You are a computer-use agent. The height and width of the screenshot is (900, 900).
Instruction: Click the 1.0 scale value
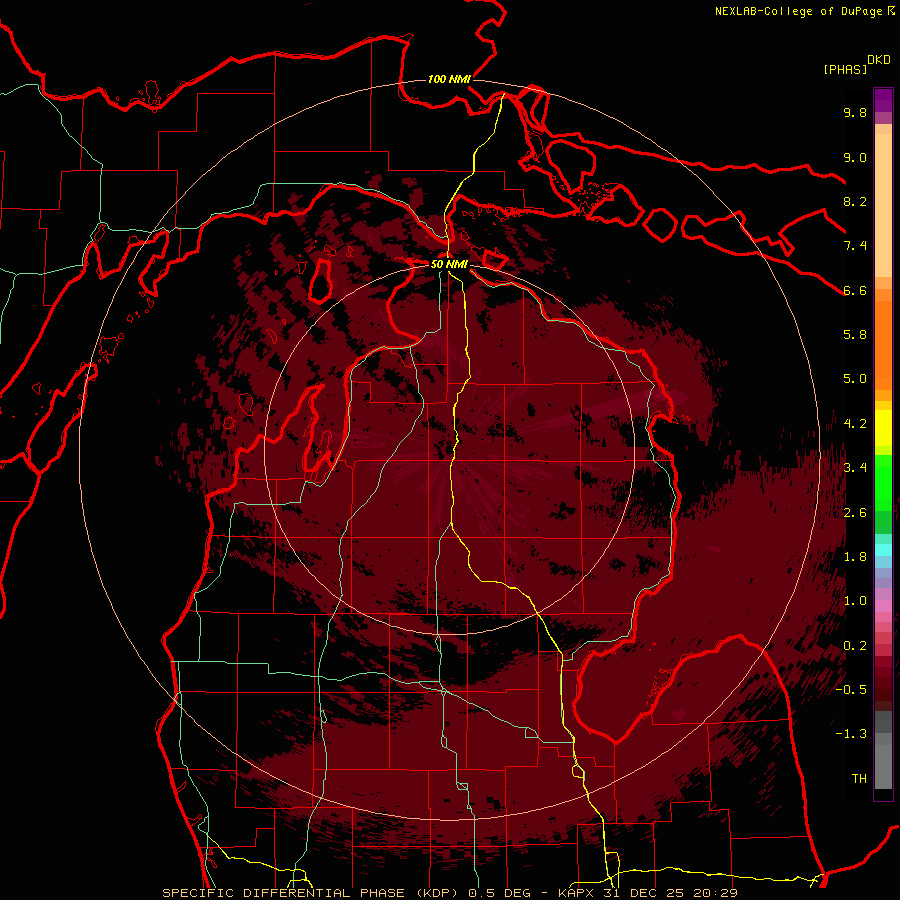855,601
